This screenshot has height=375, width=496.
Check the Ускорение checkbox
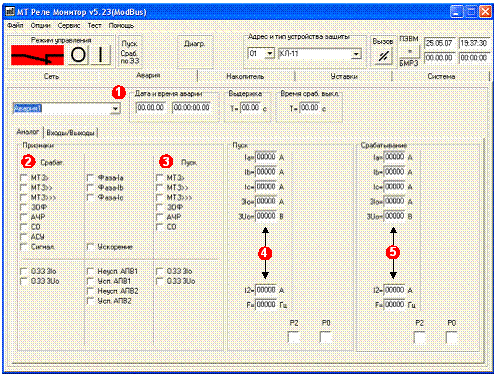[90, 247]
